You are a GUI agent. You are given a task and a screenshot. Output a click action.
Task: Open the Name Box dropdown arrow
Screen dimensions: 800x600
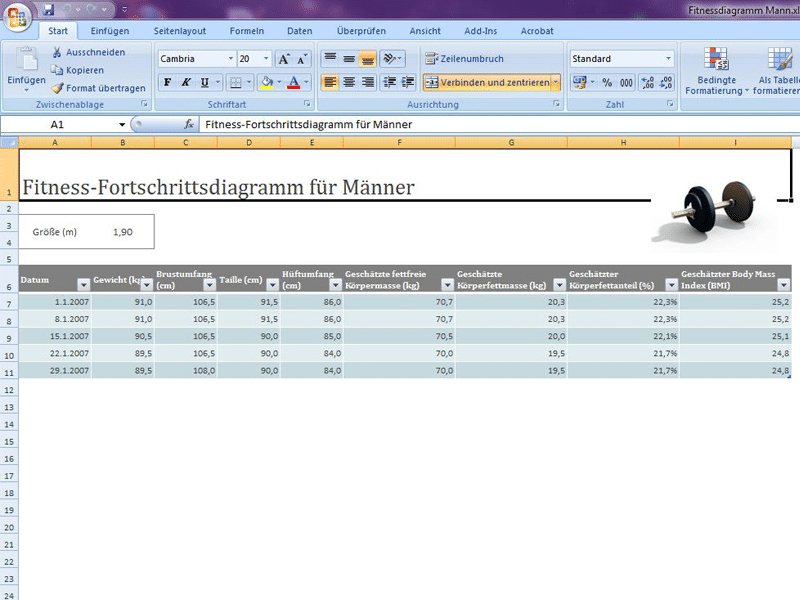tap(122, 124)
